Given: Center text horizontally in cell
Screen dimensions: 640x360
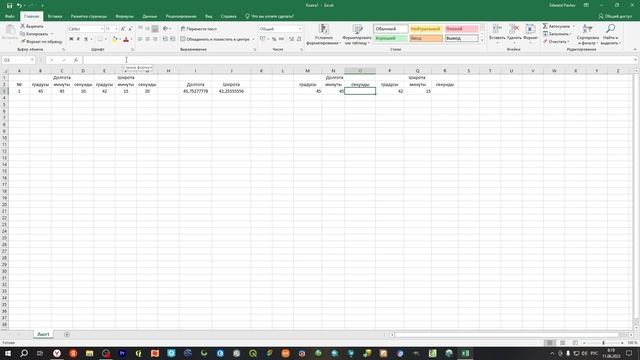Looking at the screenshot, I should click(x=147, y=39).
